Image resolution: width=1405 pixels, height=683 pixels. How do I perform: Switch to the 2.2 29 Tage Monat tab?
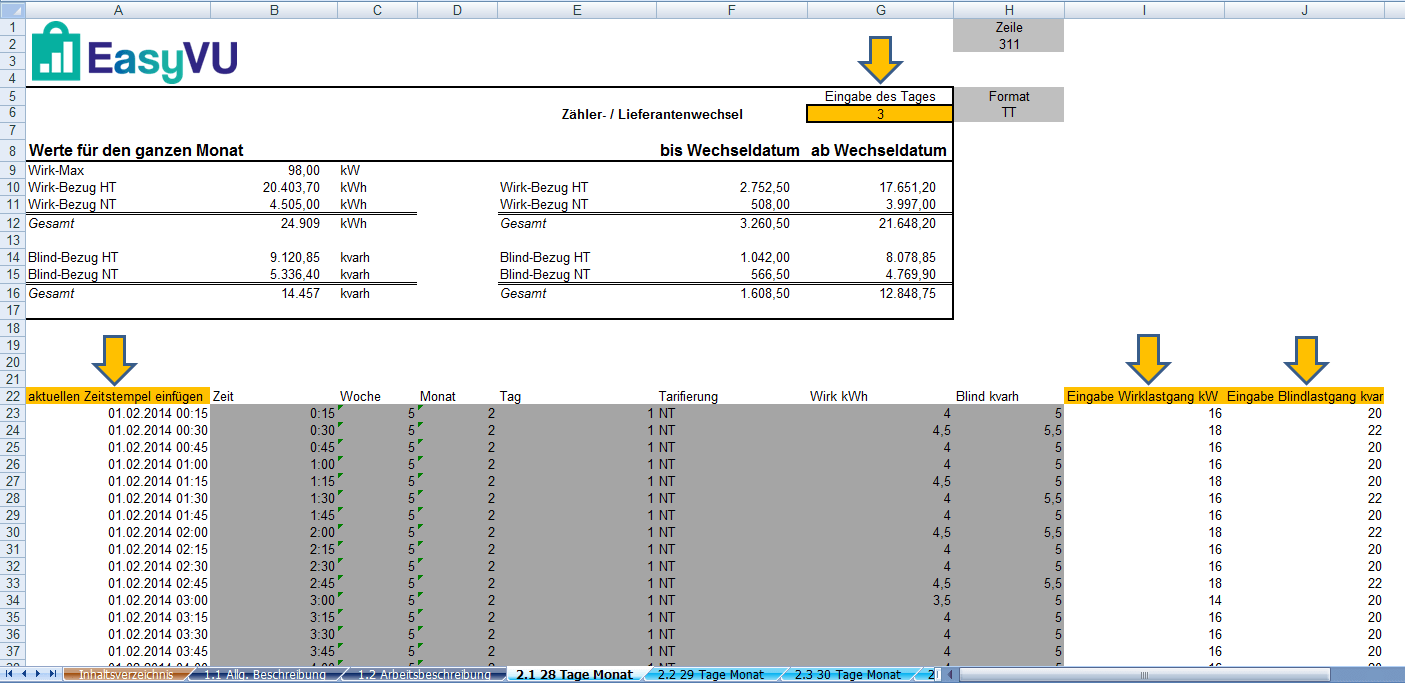710,675
